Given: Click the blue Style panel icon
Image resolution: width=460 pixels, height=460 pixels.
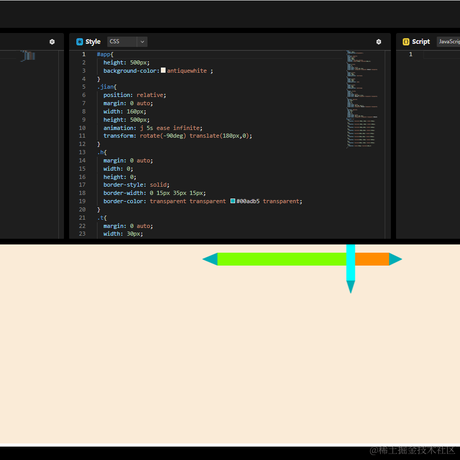Looking at the screenshot, I should point(79,42).
